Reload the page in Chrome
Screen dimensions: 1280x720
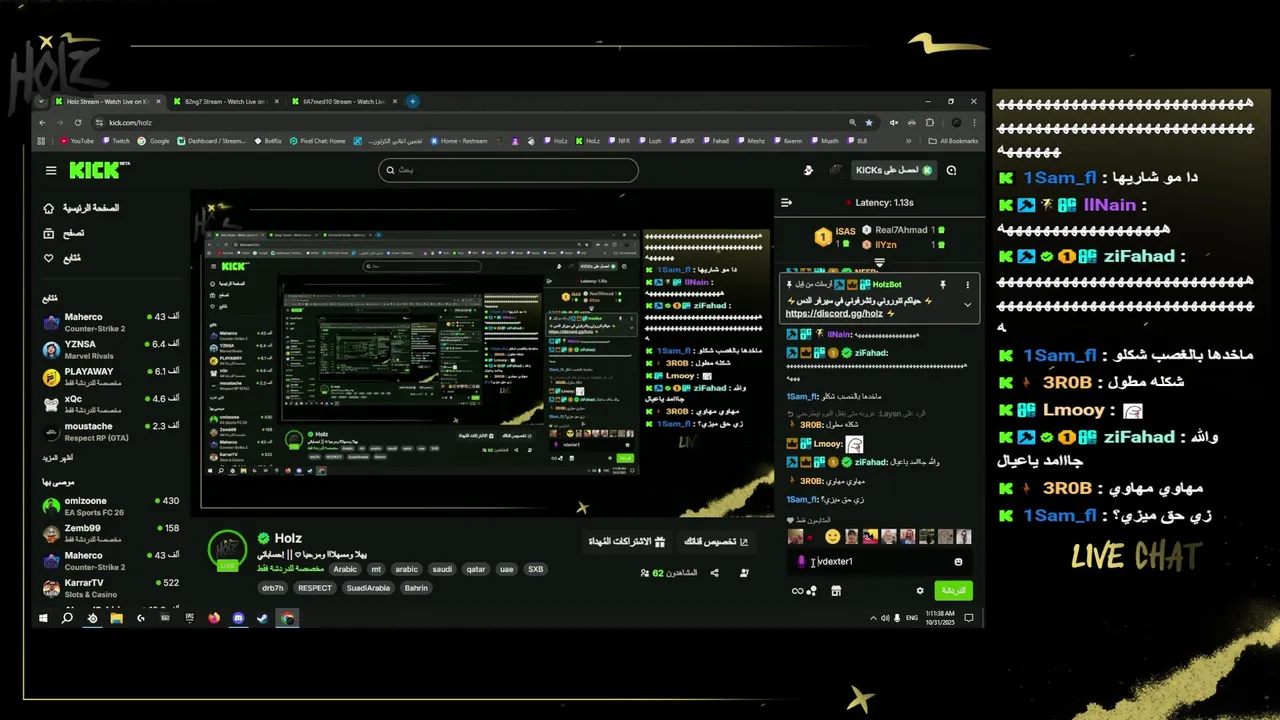pos(79,123)
